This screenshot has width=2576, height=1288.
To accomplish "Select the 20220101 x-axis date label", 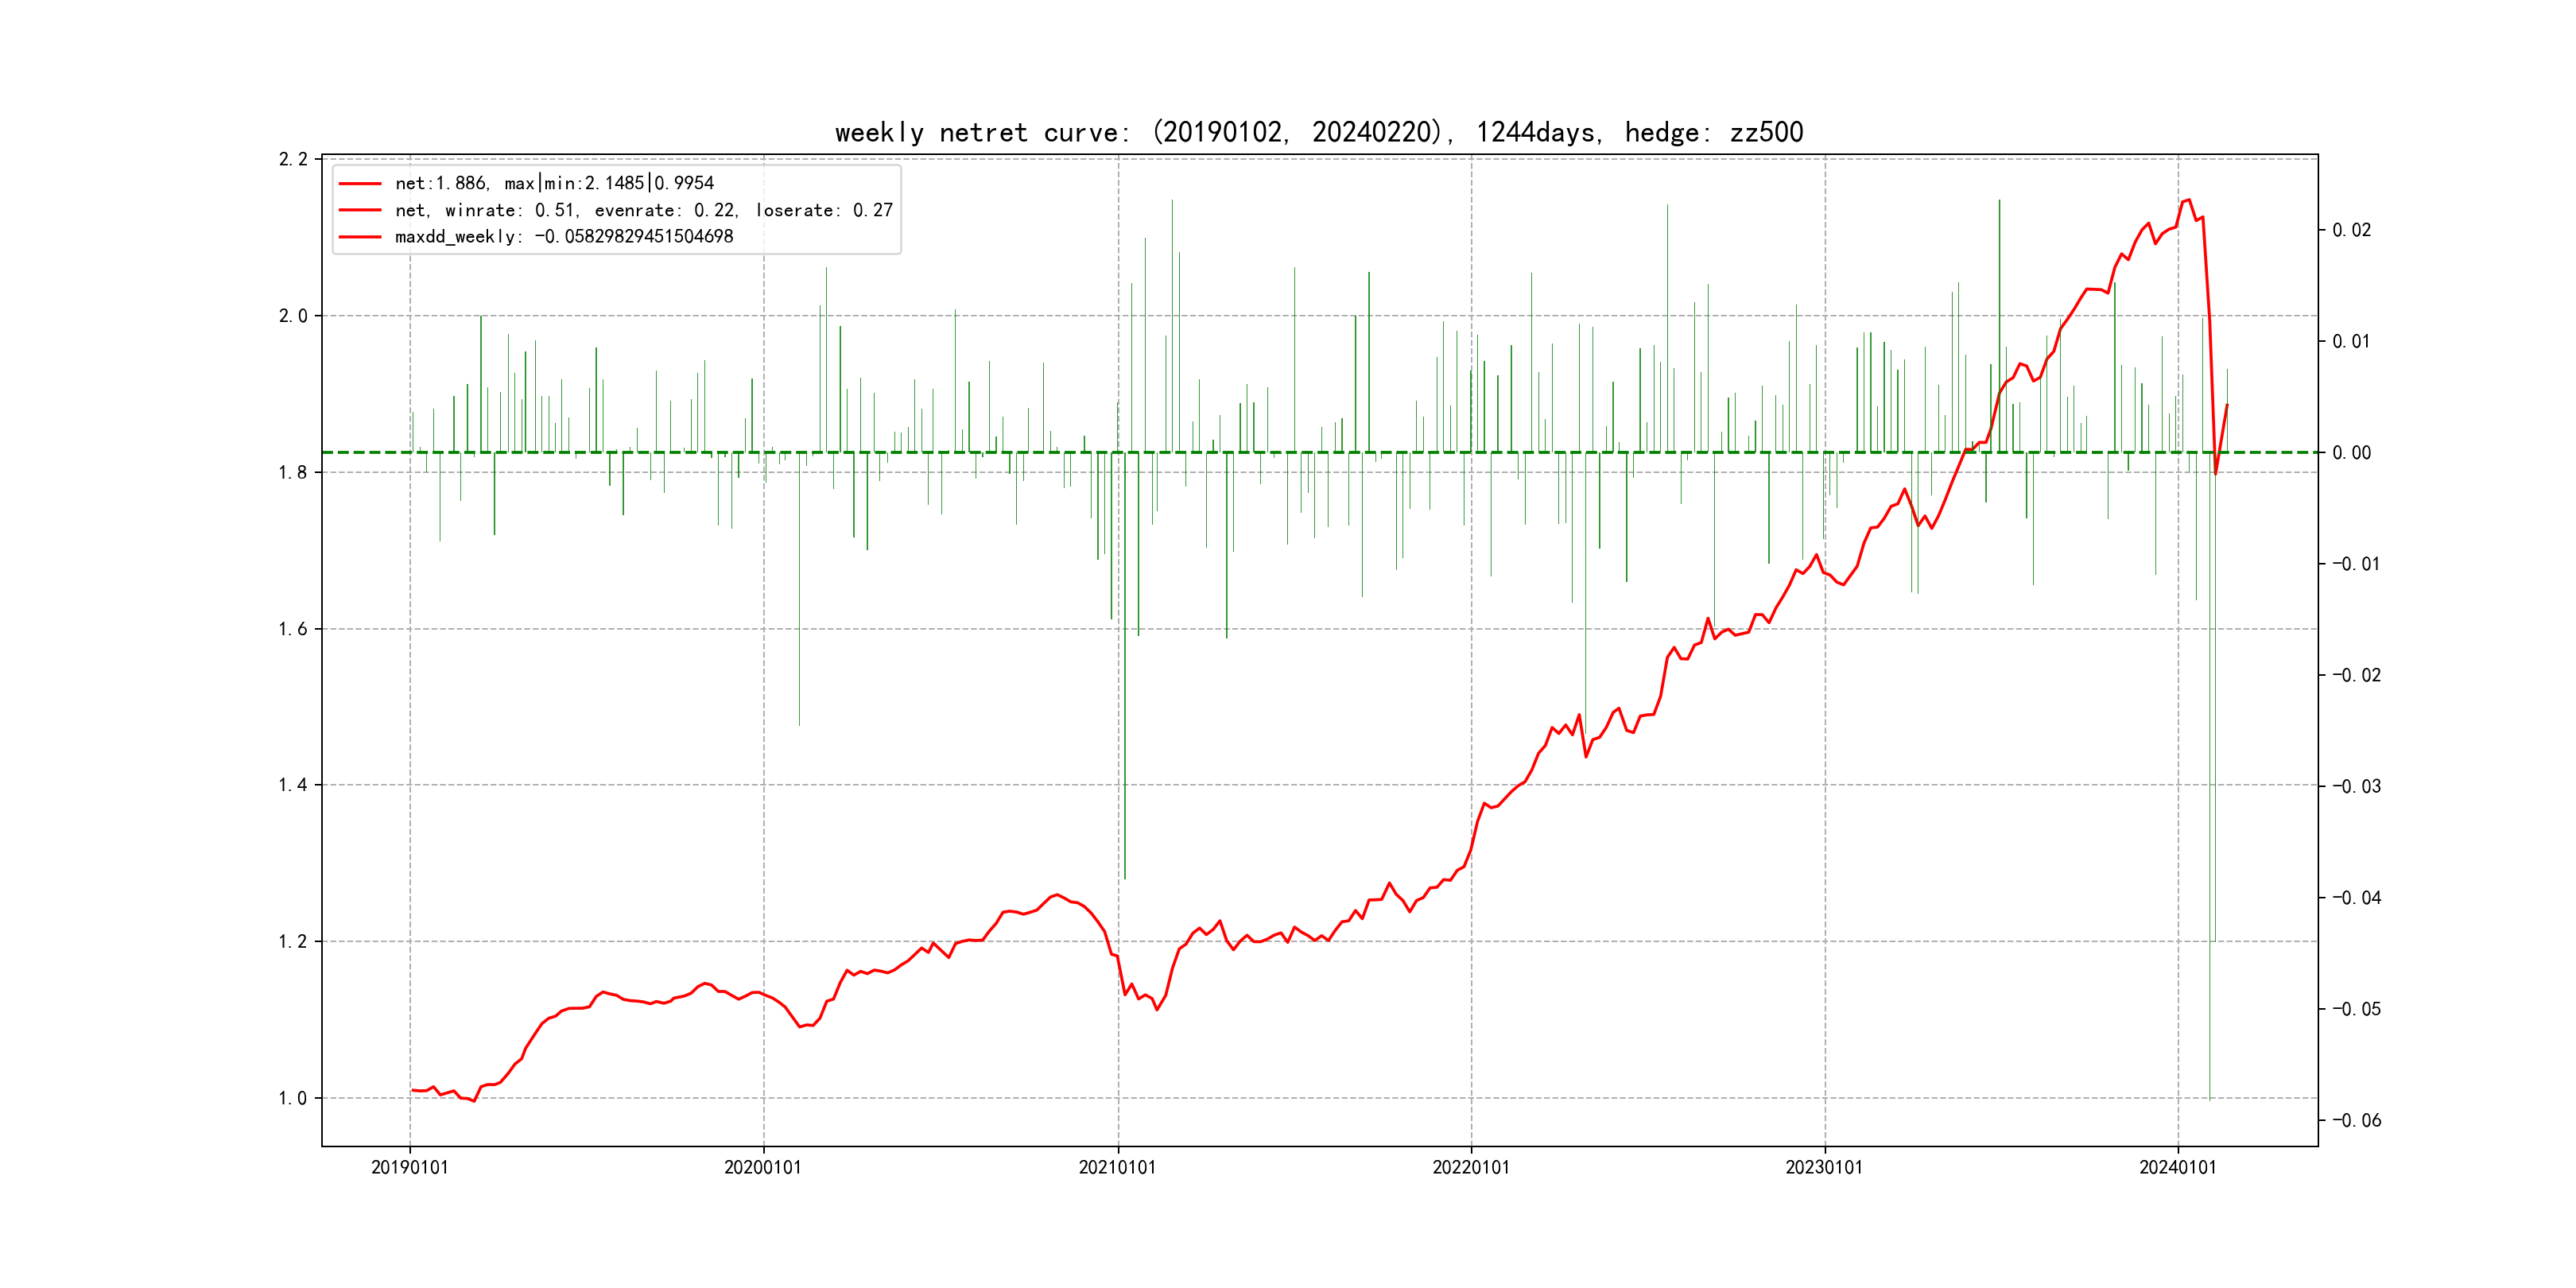I will (1470, 1168).
